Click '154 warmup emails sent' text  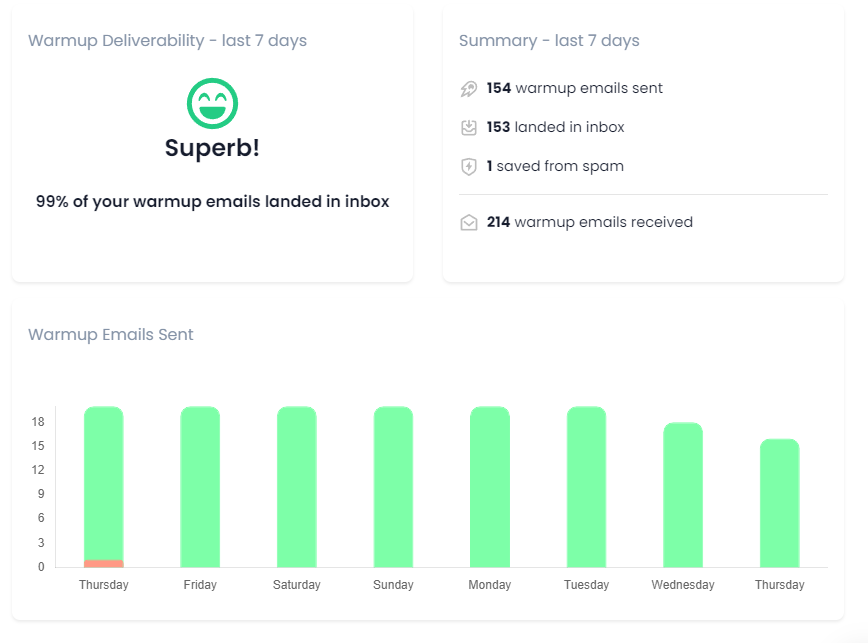[x=575, y=88]
